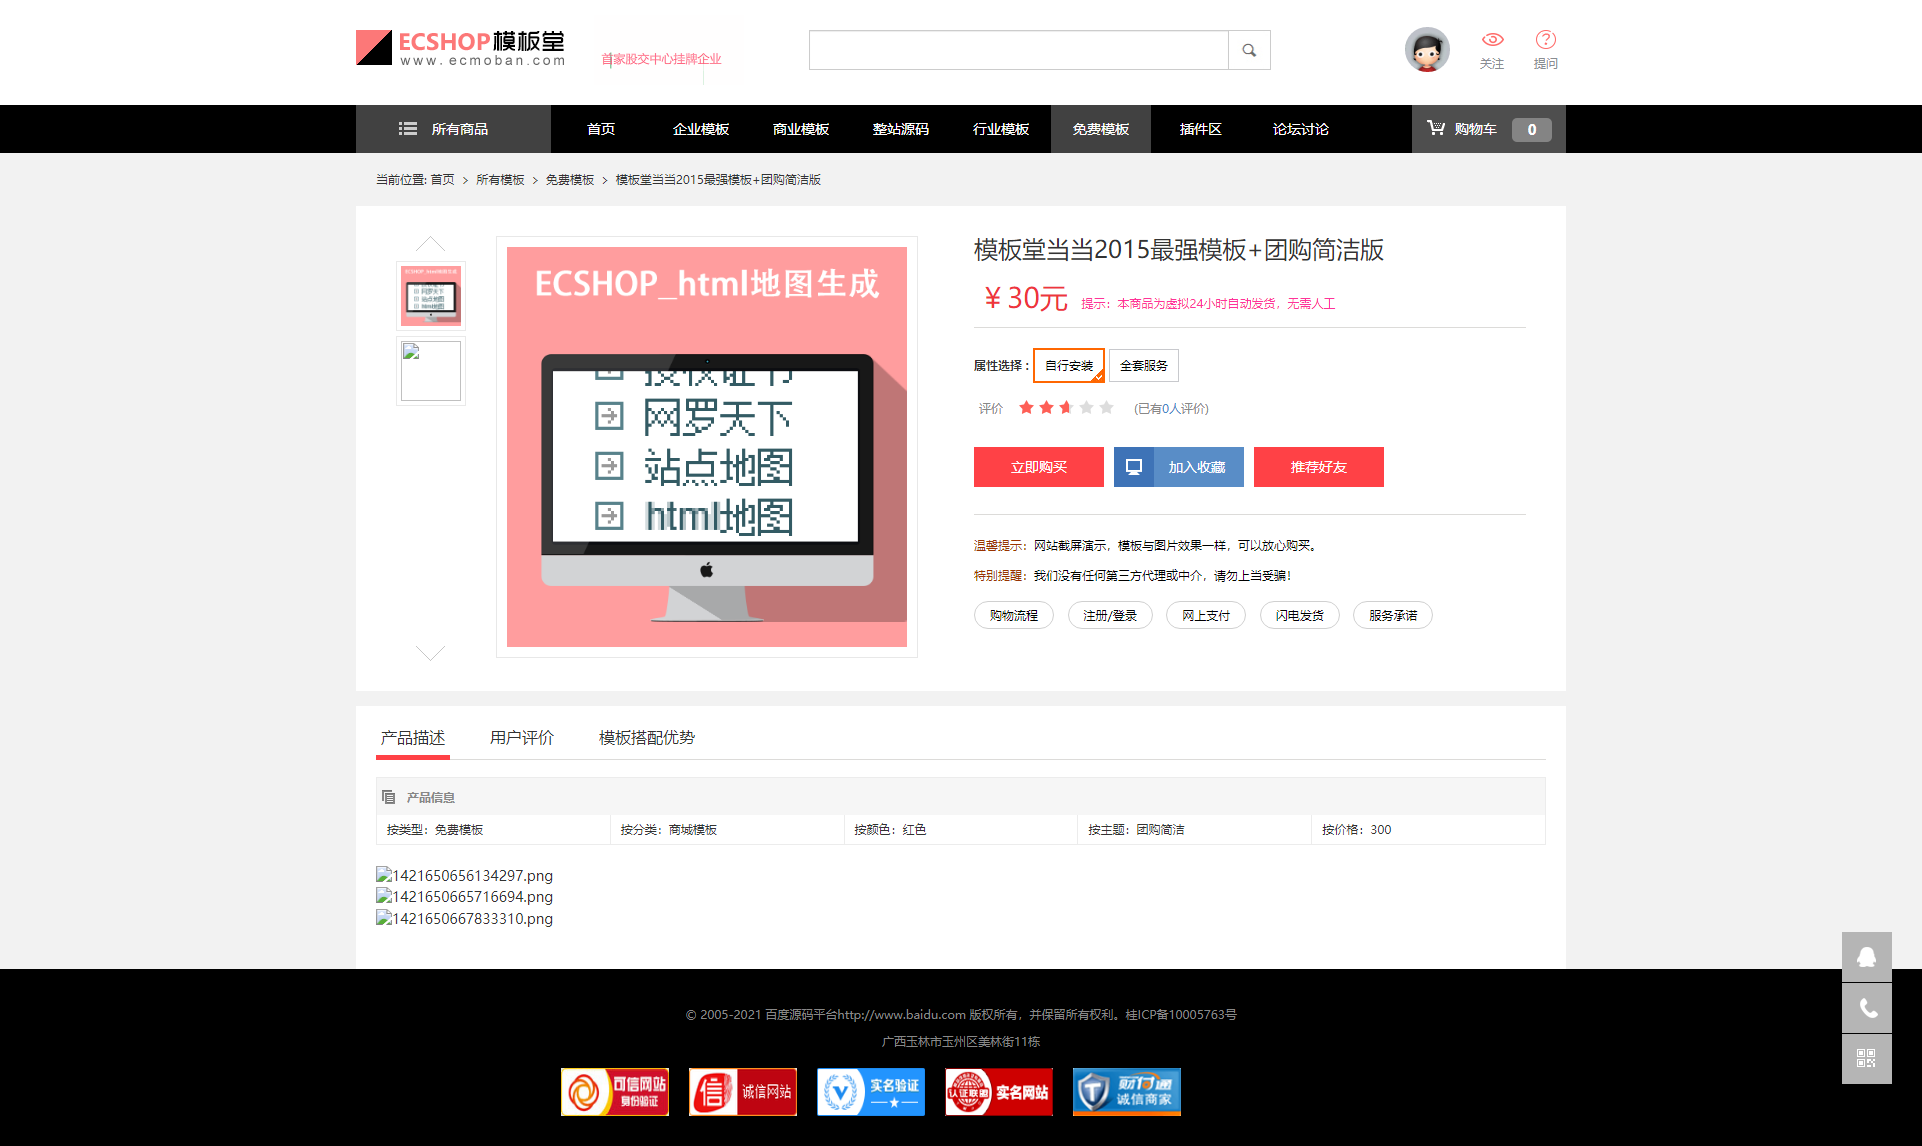The image size is (1922, 1146).
Task: Click the 诚信网站 trust badge
Action: tap(742, 1092)
